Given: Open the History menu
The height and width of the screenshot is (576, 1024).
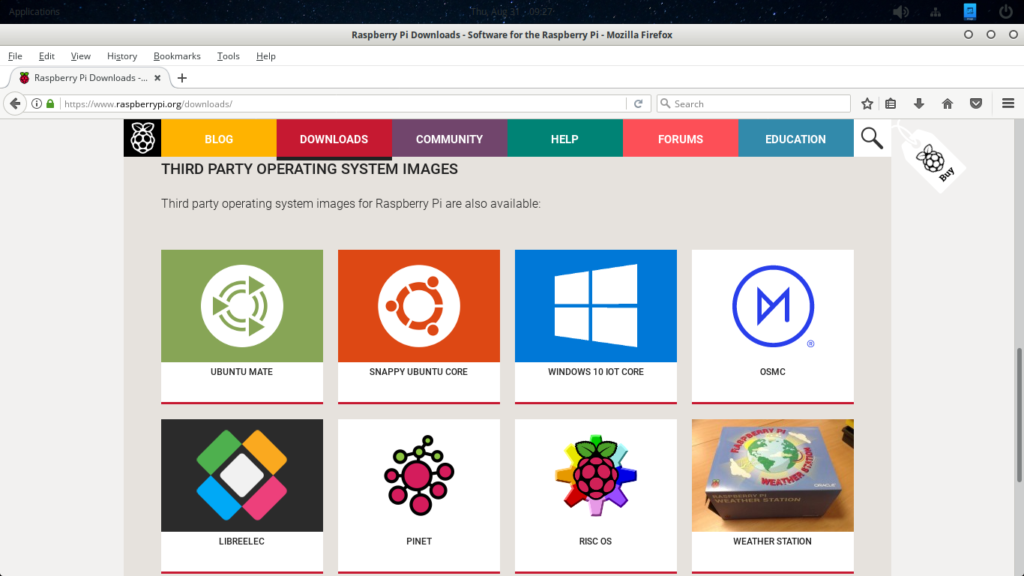Looking at the screenshot, I should (x=122, y=56).
